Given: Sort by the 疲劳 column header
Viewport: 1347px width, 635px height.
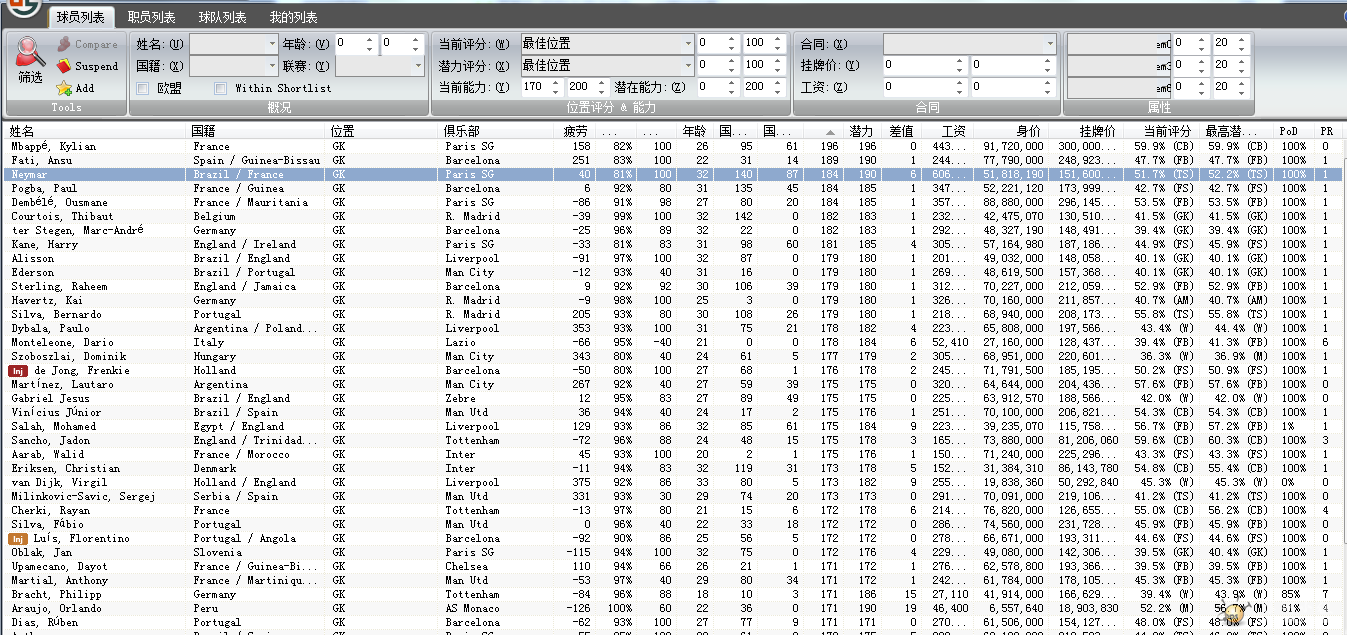Looking at the screenshot, I should pyautogui.click(x=575, y=131).
